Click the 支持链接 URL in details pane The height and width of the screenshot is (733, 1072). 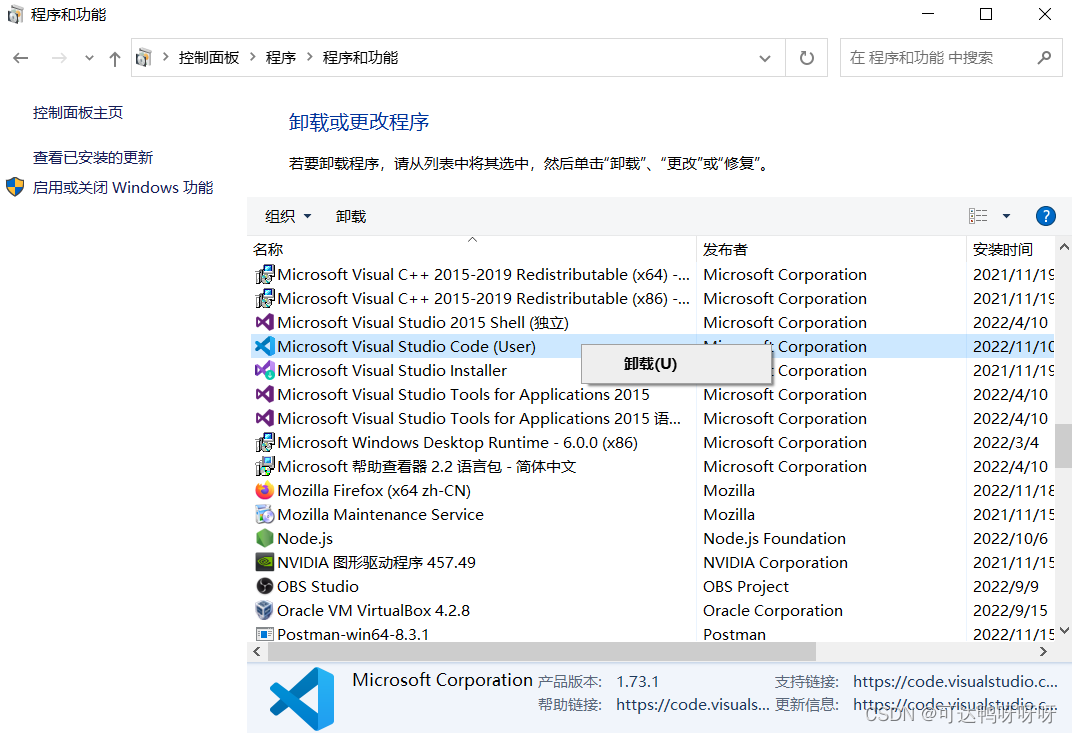coord(954,681)
